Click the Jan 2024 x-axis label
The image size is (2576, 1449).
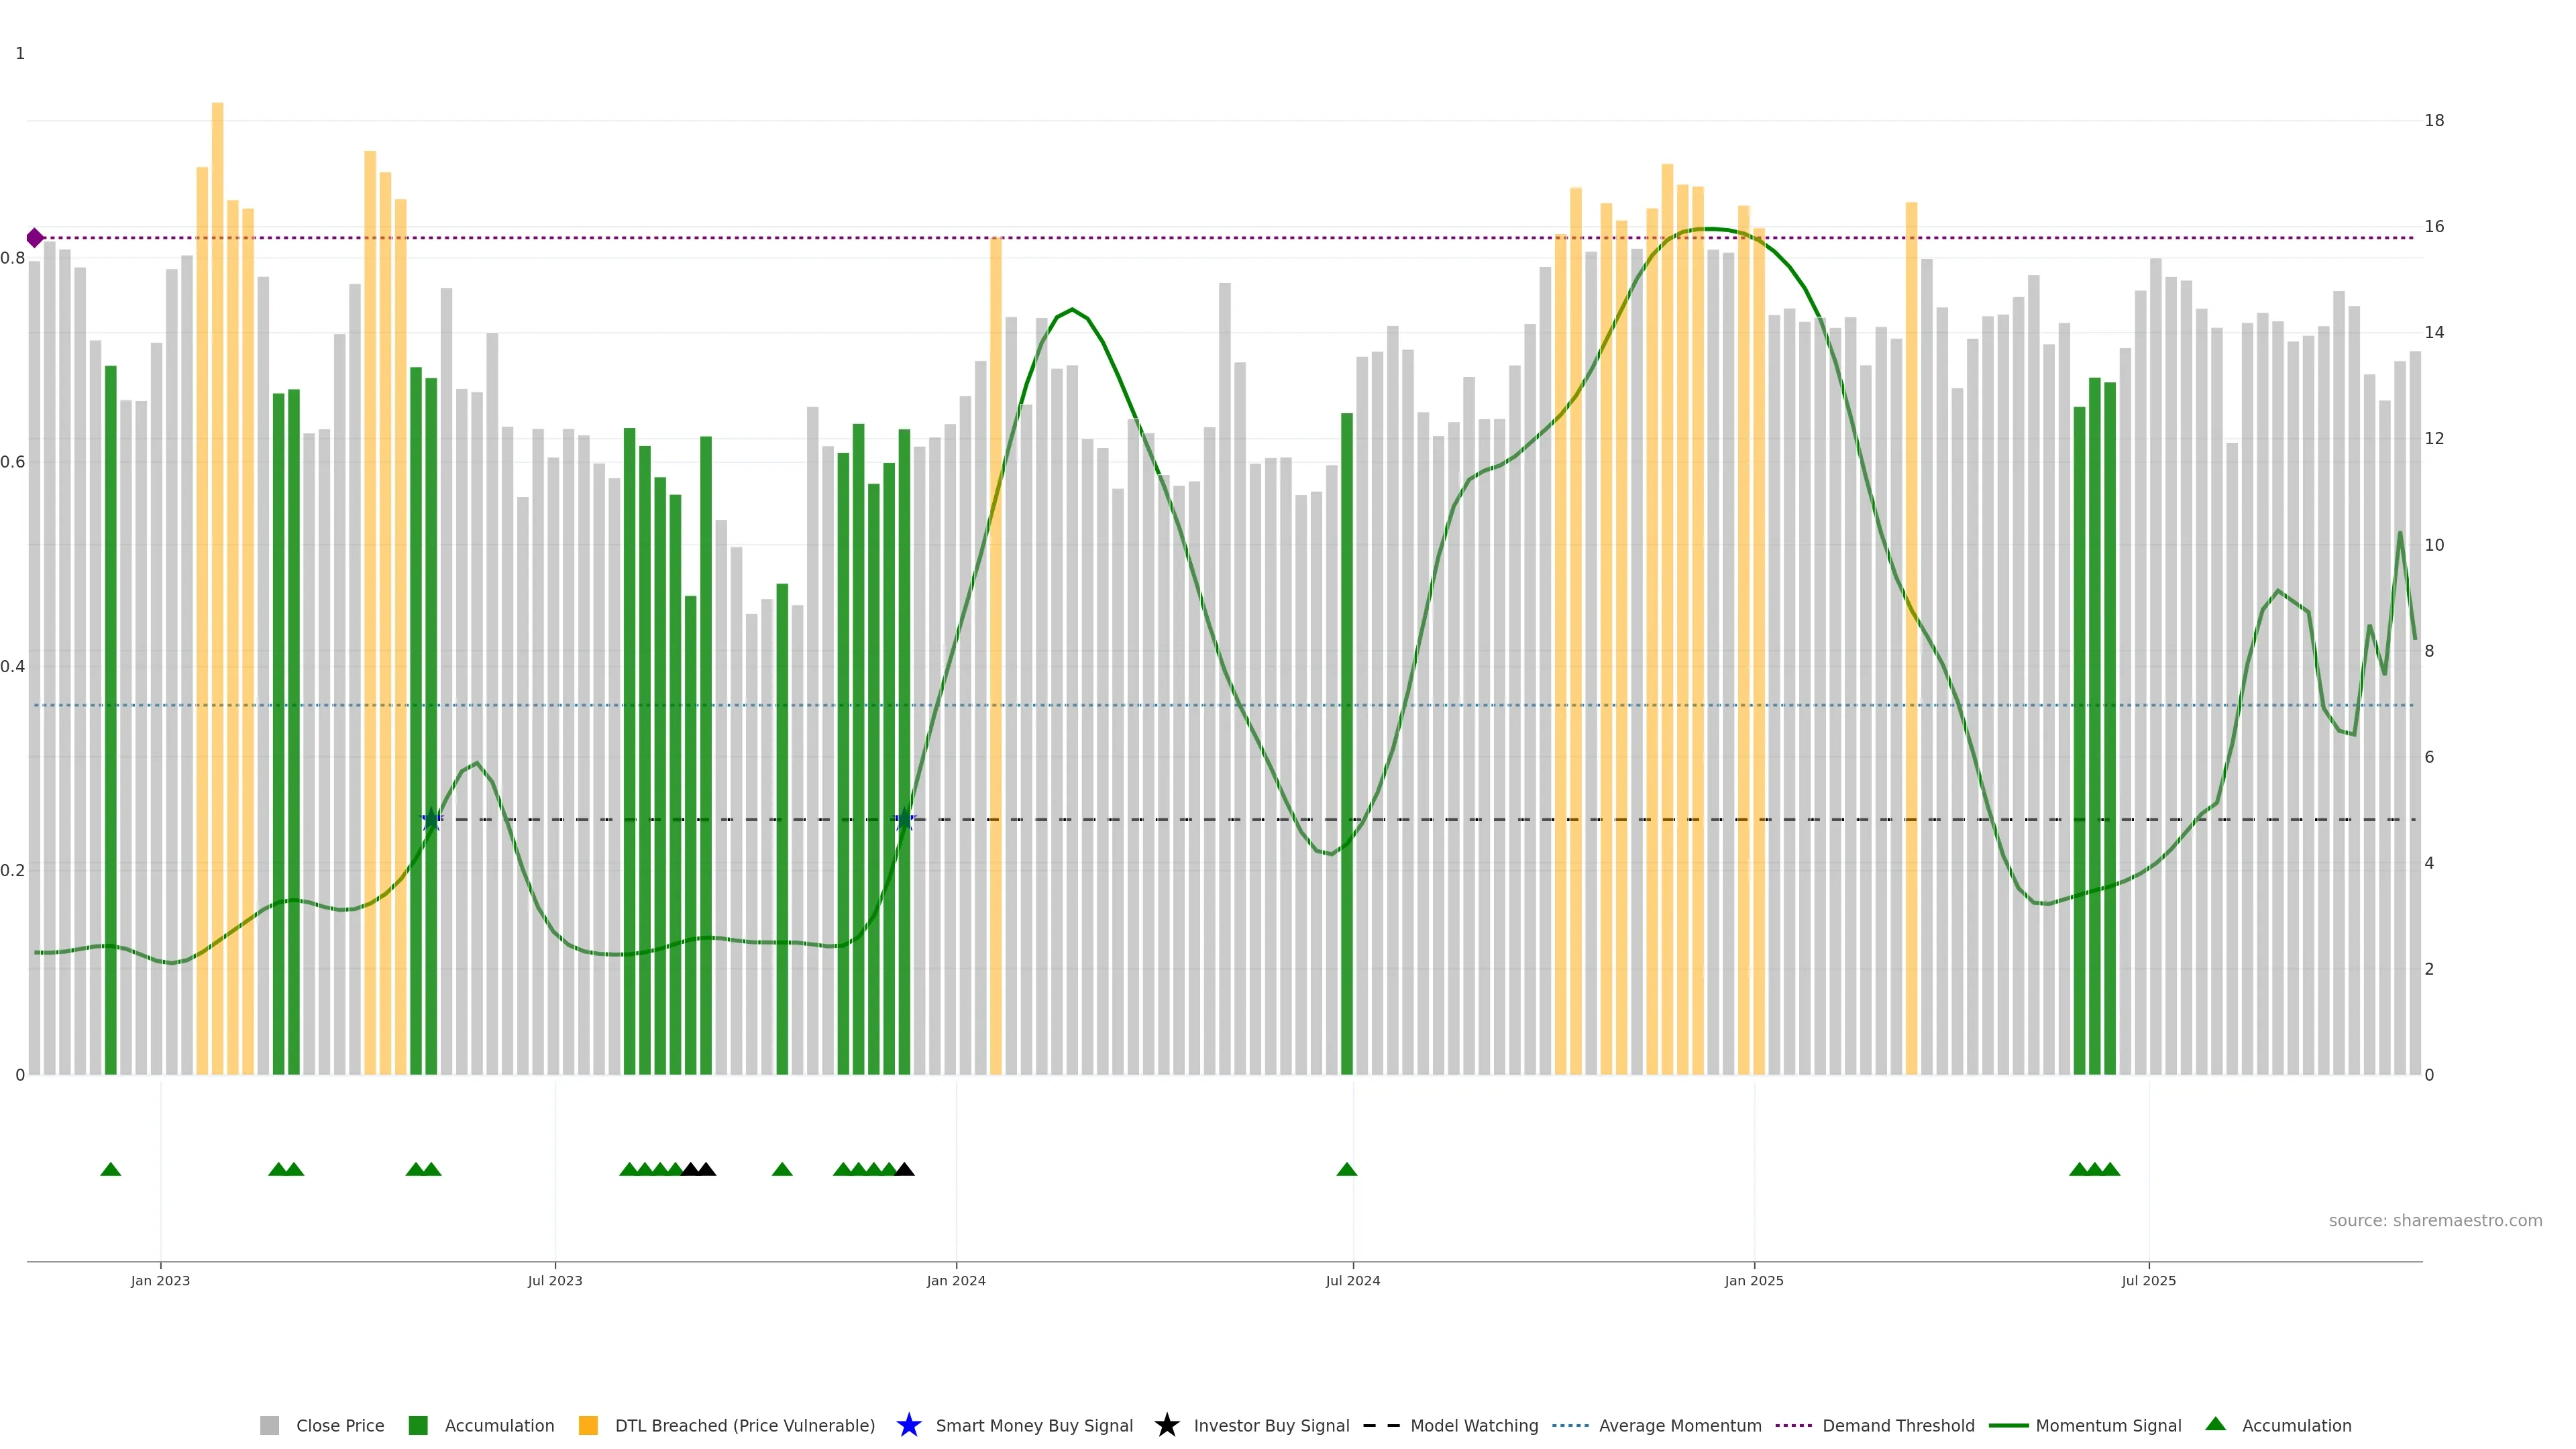(956, 1280)
